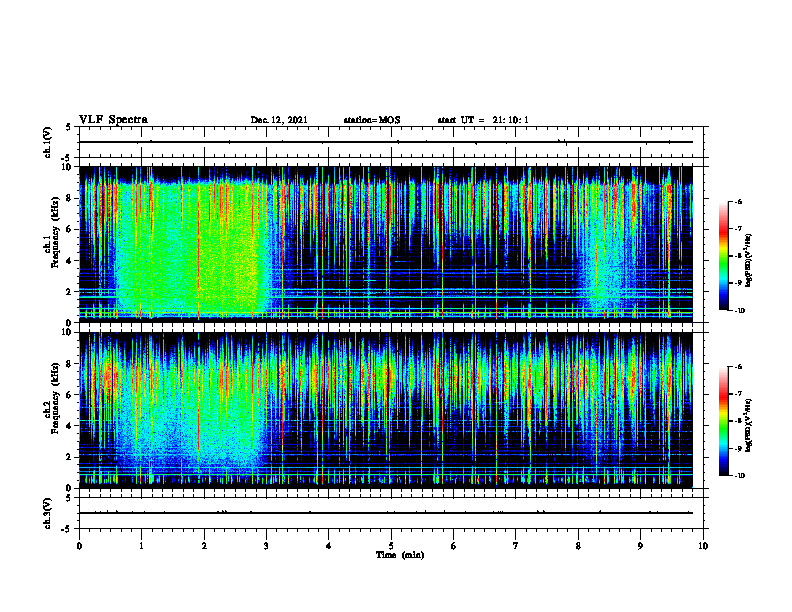Click the ch.2 color bar "log(PSD)" label
Screen dimensions: 792x612
(x=749, y=425)
